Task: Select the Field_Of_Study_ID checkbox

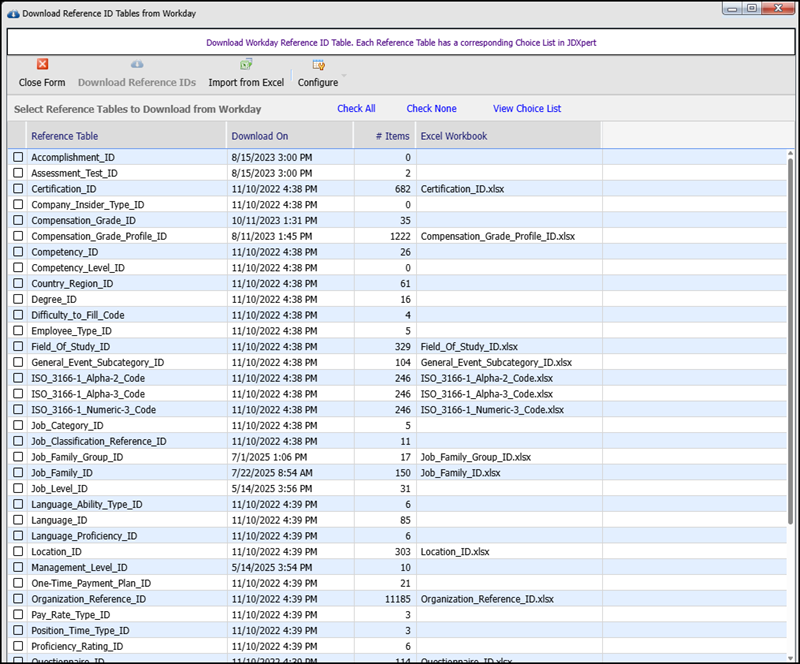Action: 18,347
